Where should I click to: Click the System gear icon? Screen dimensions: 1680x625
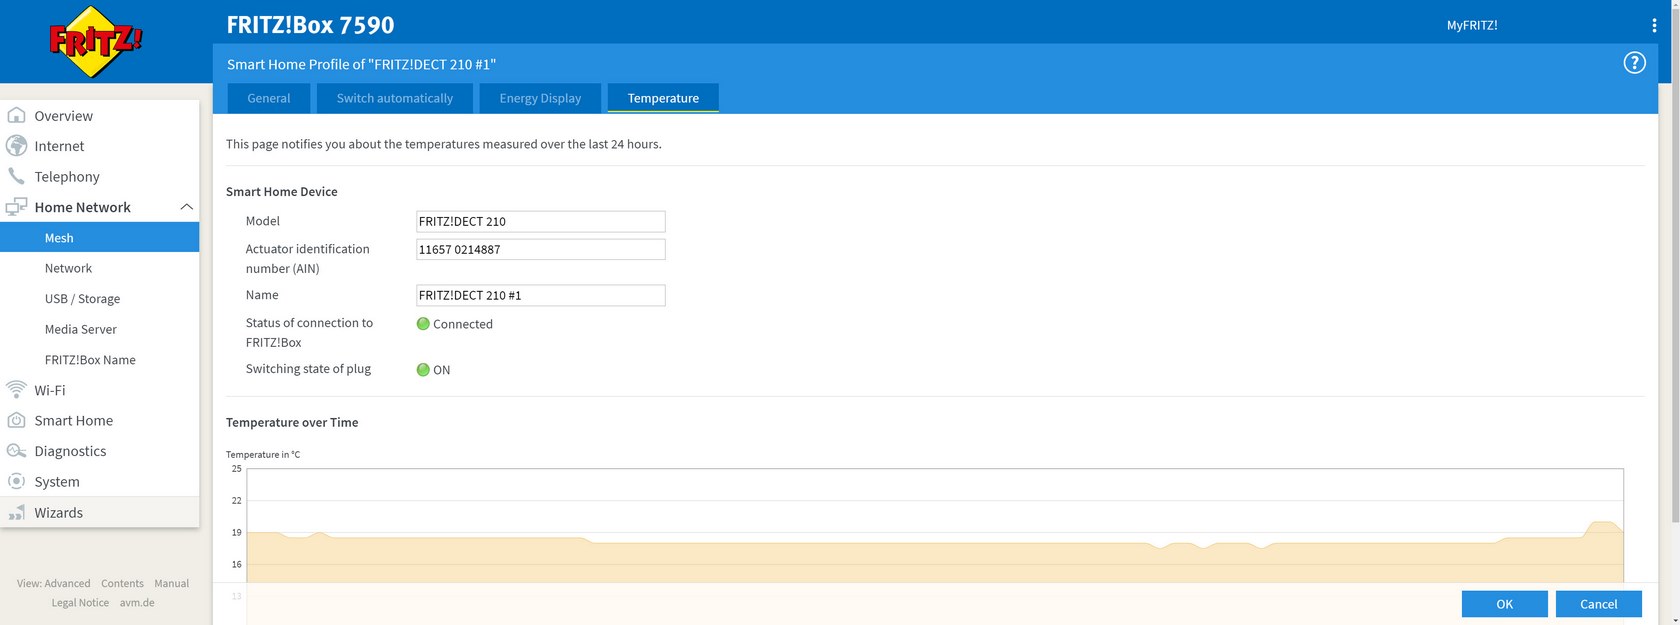point(16,481)
